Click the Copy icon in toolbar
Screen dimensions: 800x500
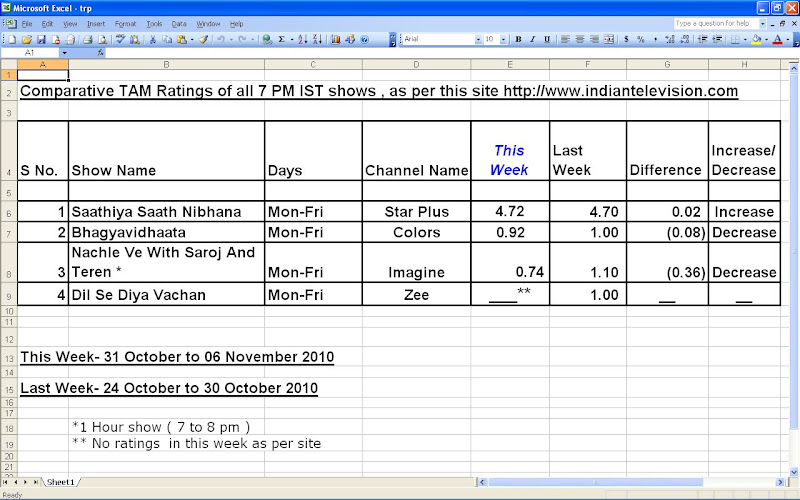point(167,39)
